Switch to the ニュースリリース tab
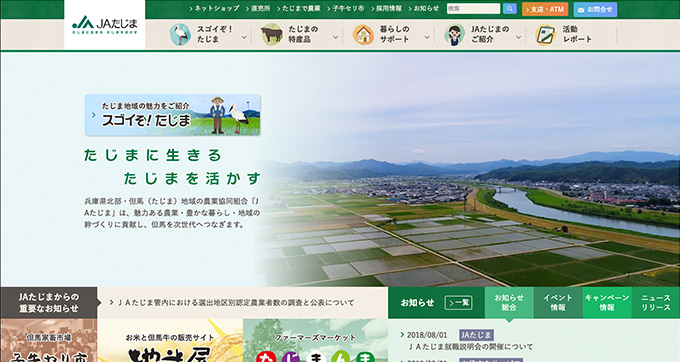 [x=656, y=303]
